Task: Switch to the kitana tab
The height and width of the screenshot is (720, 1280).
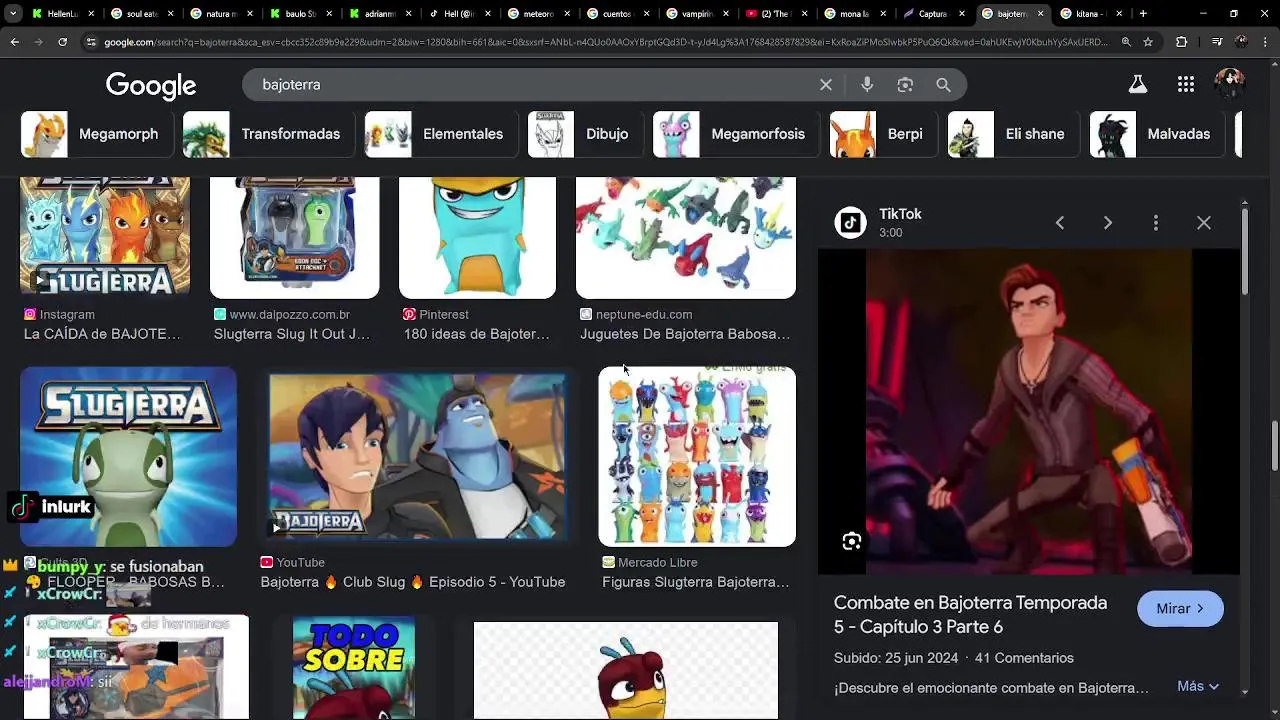Action: (1090, 14)
